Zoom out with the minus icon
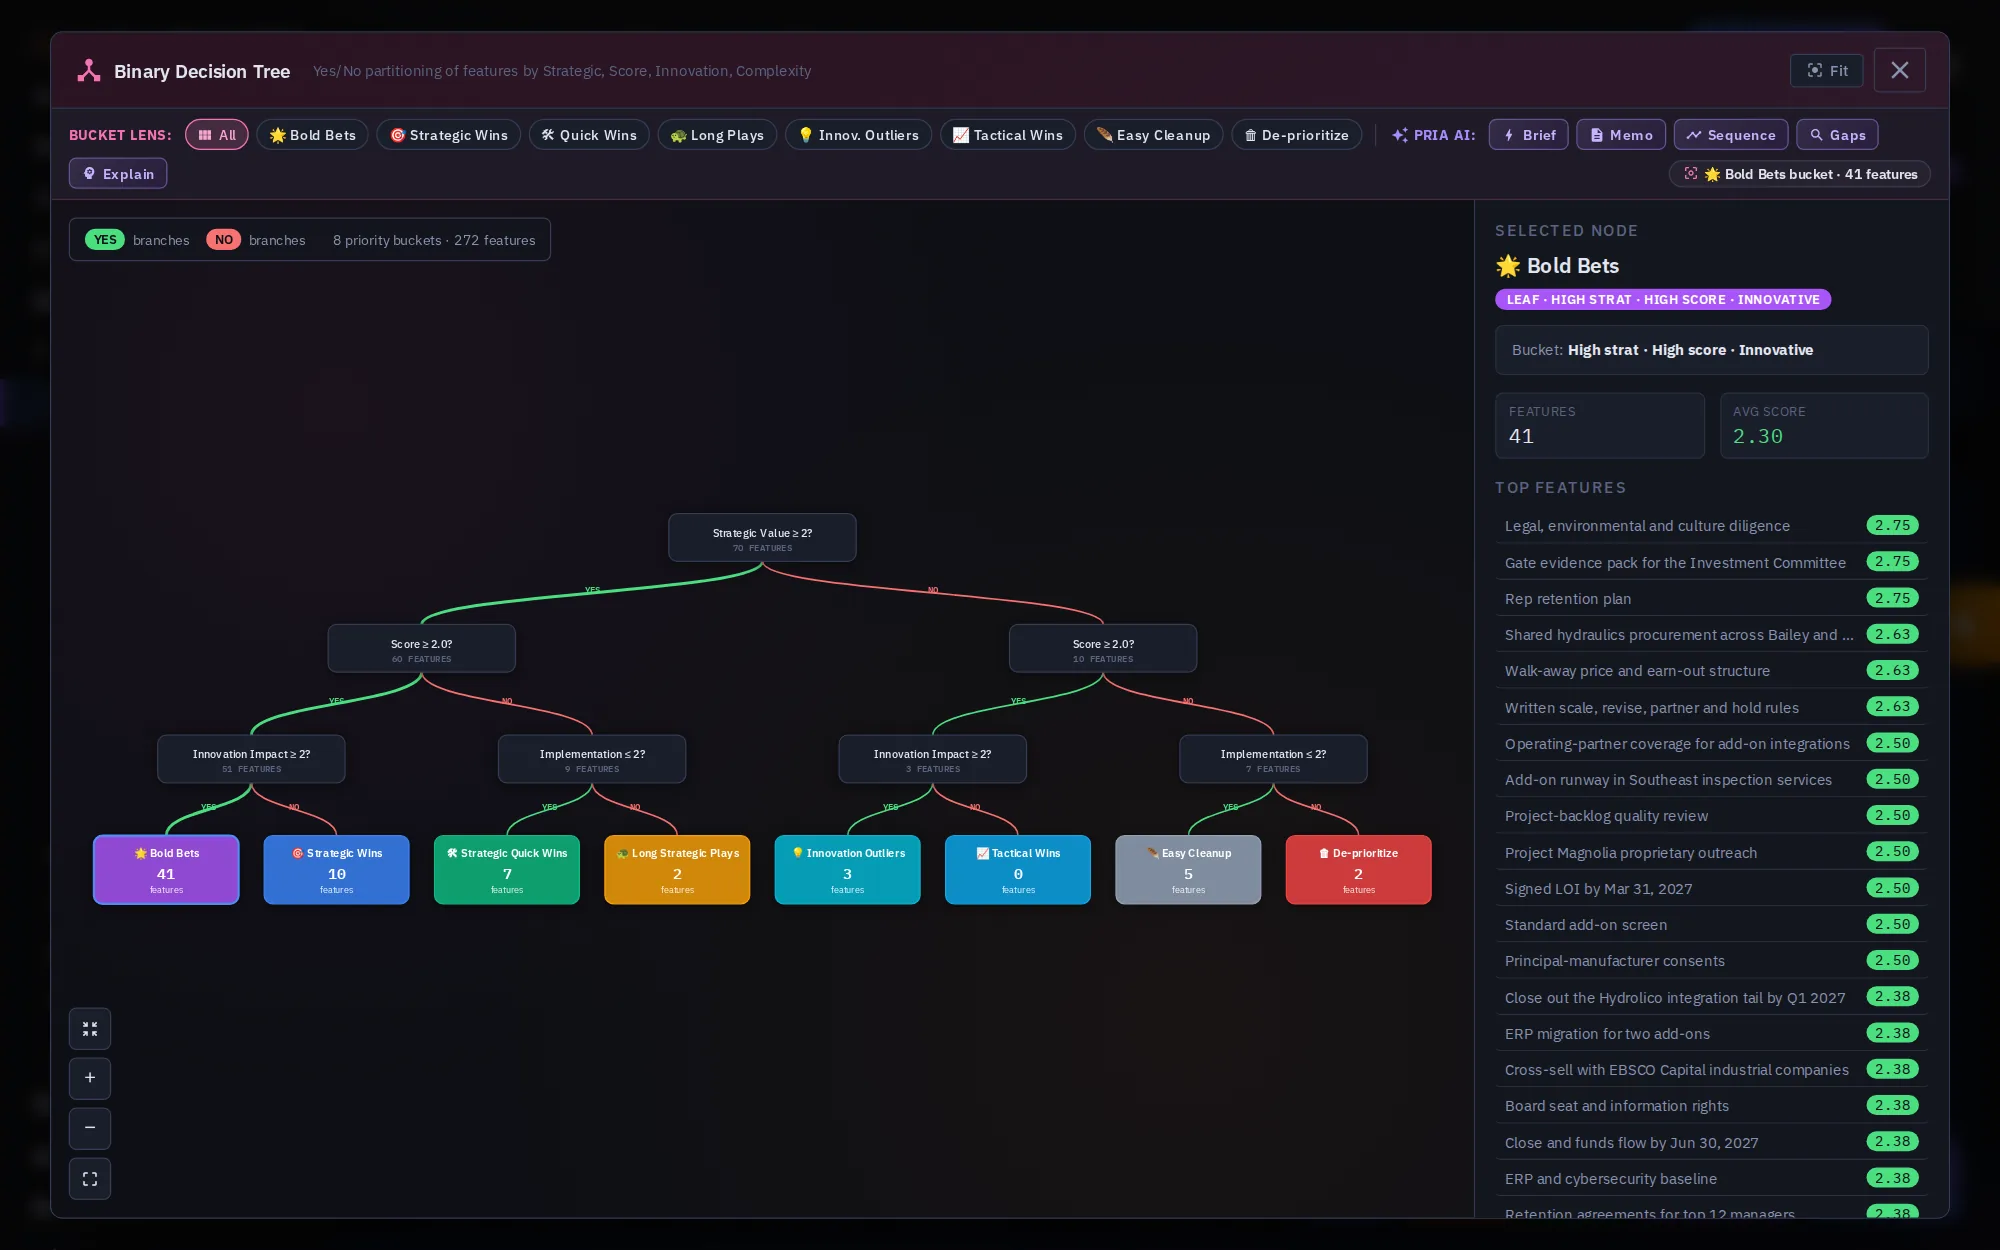Image resolution: width=2000 pixels, height=1250 pixels. (90, 1128)
